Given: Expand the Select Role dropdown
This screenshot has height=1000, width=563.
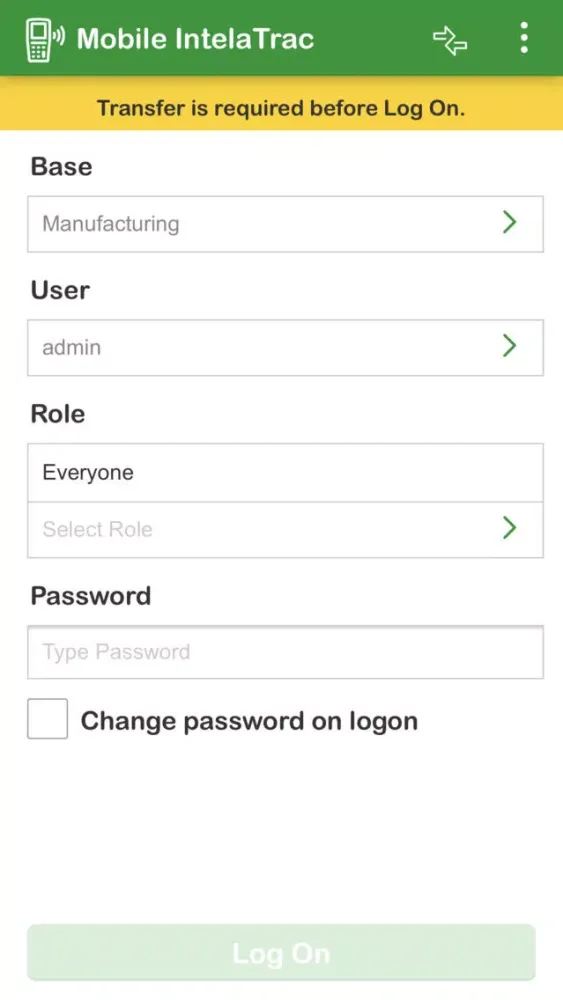Looking at the screenshot, I should click(285, 529).
